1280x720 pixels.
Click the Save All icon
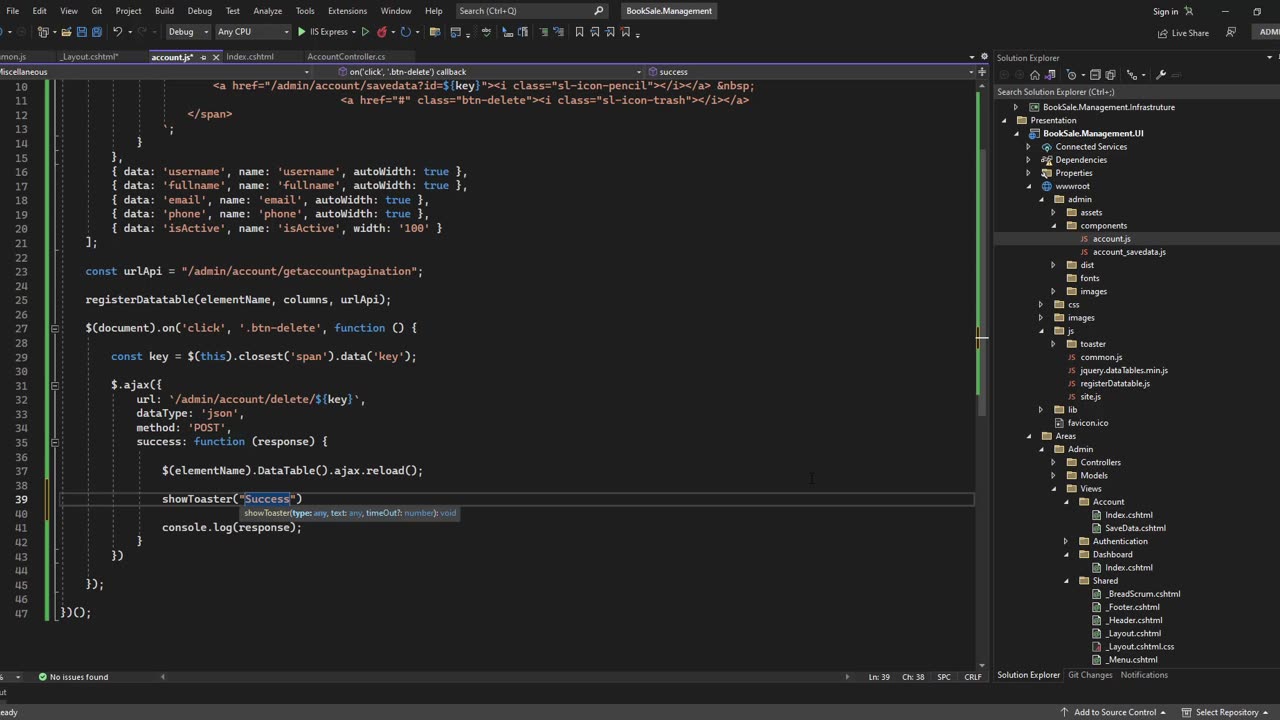pos(97,32)
